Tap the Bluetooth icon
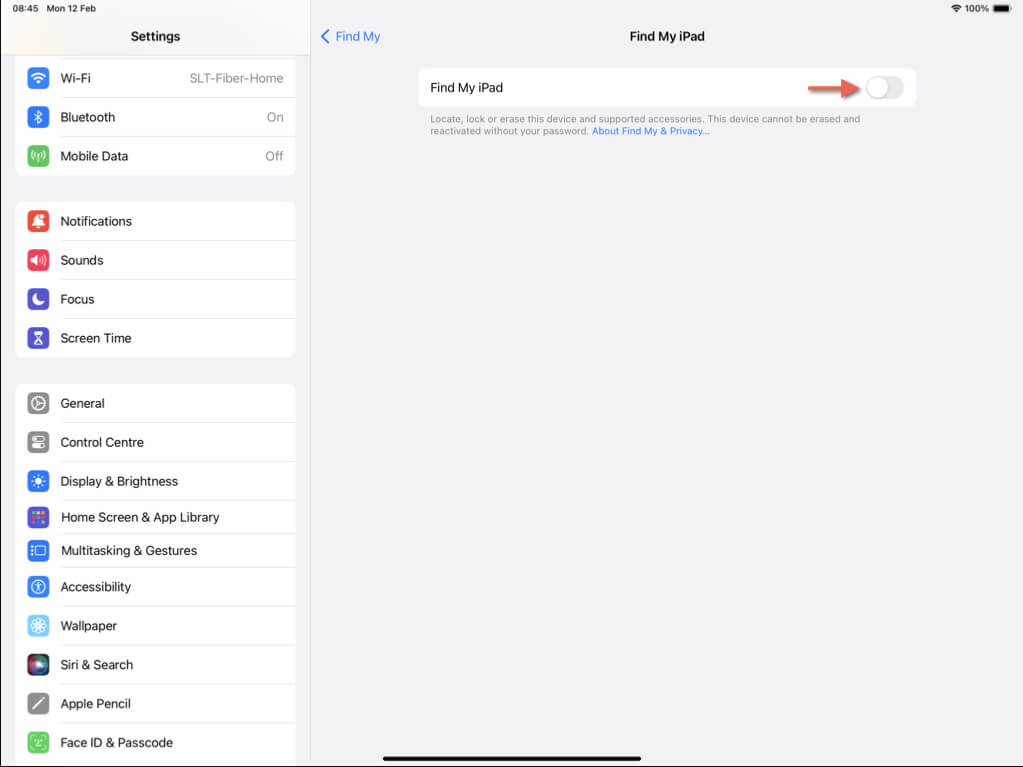 [x=38, y=117]
